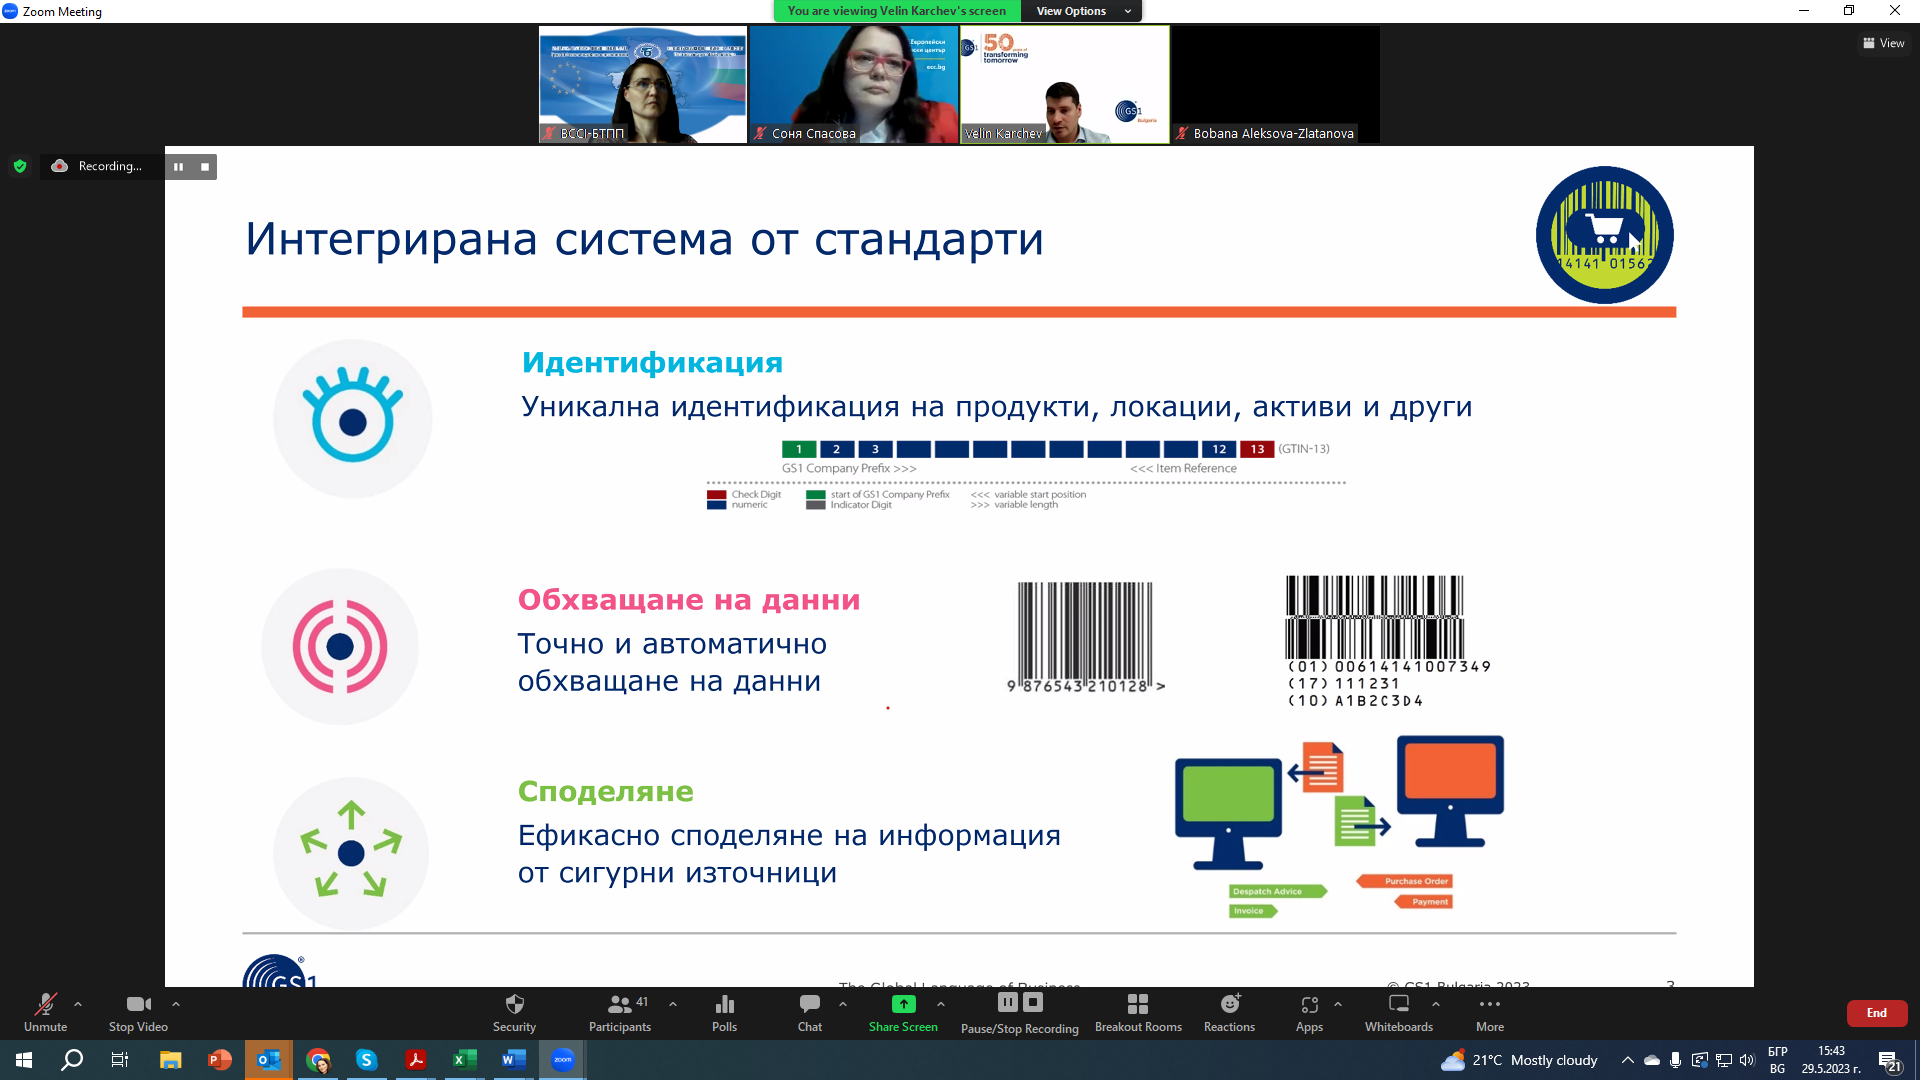This screenshot has height=1080, width=1920.
Task: Switch to Chrome on taskbar
Action: point(318,1060)
